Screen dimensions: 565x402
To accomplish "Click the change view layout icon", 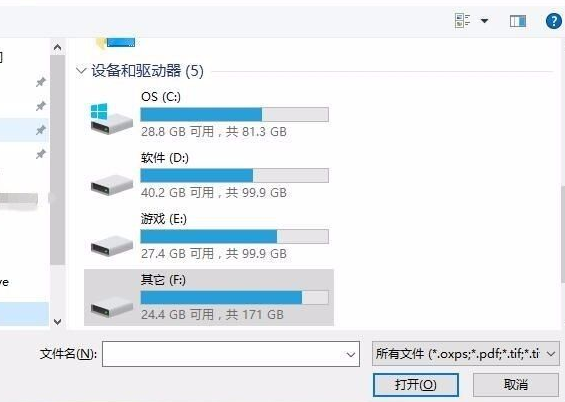I will (x=462, y=21).
